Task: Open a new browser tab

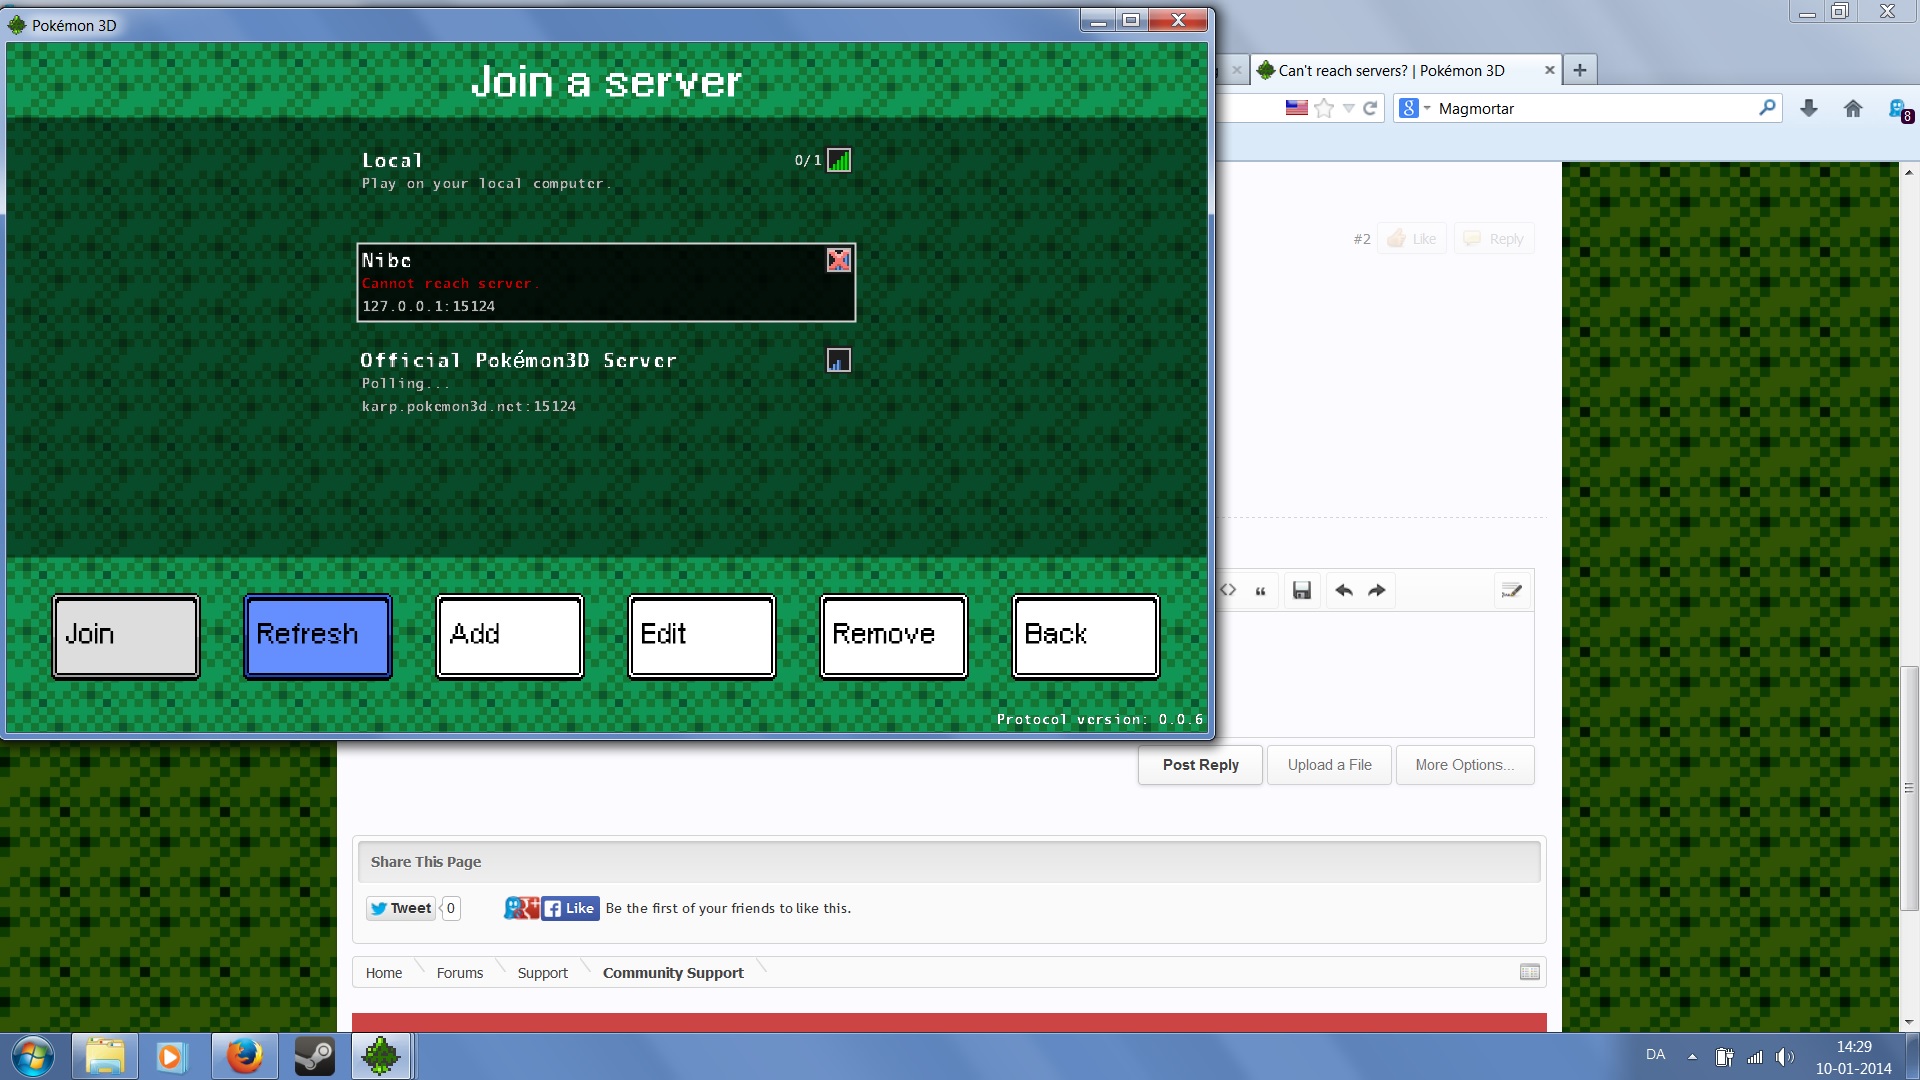Action: pyautogui.click(x=1580, y=70)
